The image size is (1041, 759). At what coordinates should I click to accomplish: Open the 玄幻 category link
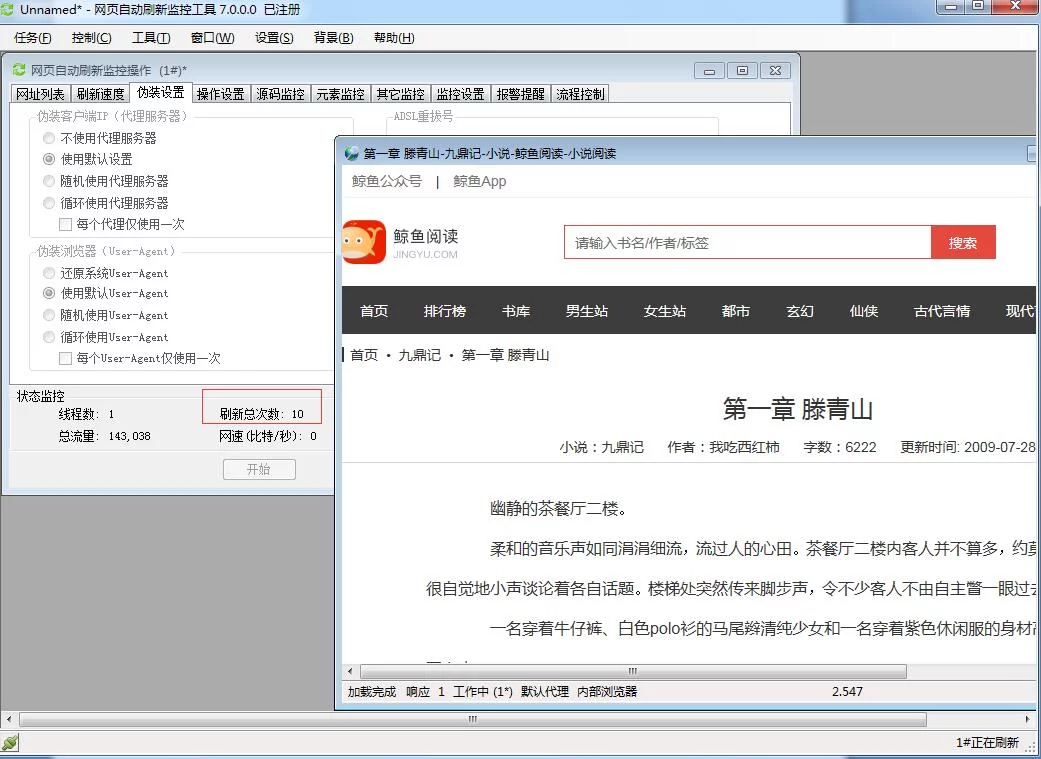tap(800, 311)
